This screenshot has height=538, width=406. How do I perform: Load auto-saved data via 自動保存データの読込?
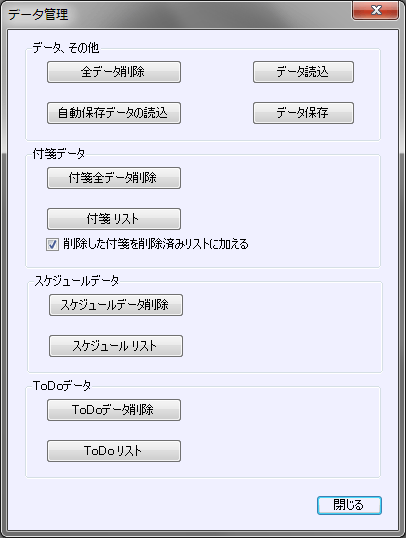click(114, 113)
